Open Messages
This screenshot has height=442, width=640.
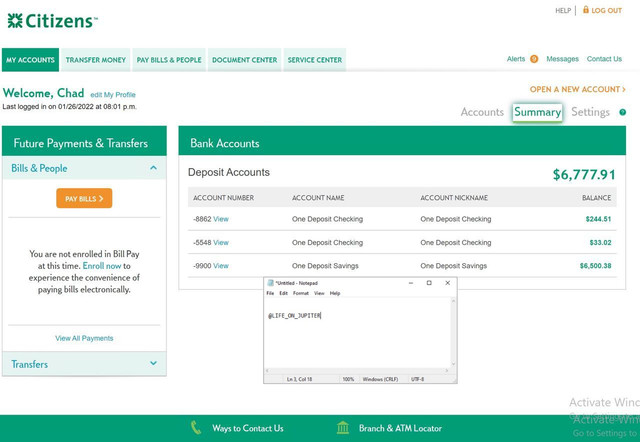tap(562, 59)
